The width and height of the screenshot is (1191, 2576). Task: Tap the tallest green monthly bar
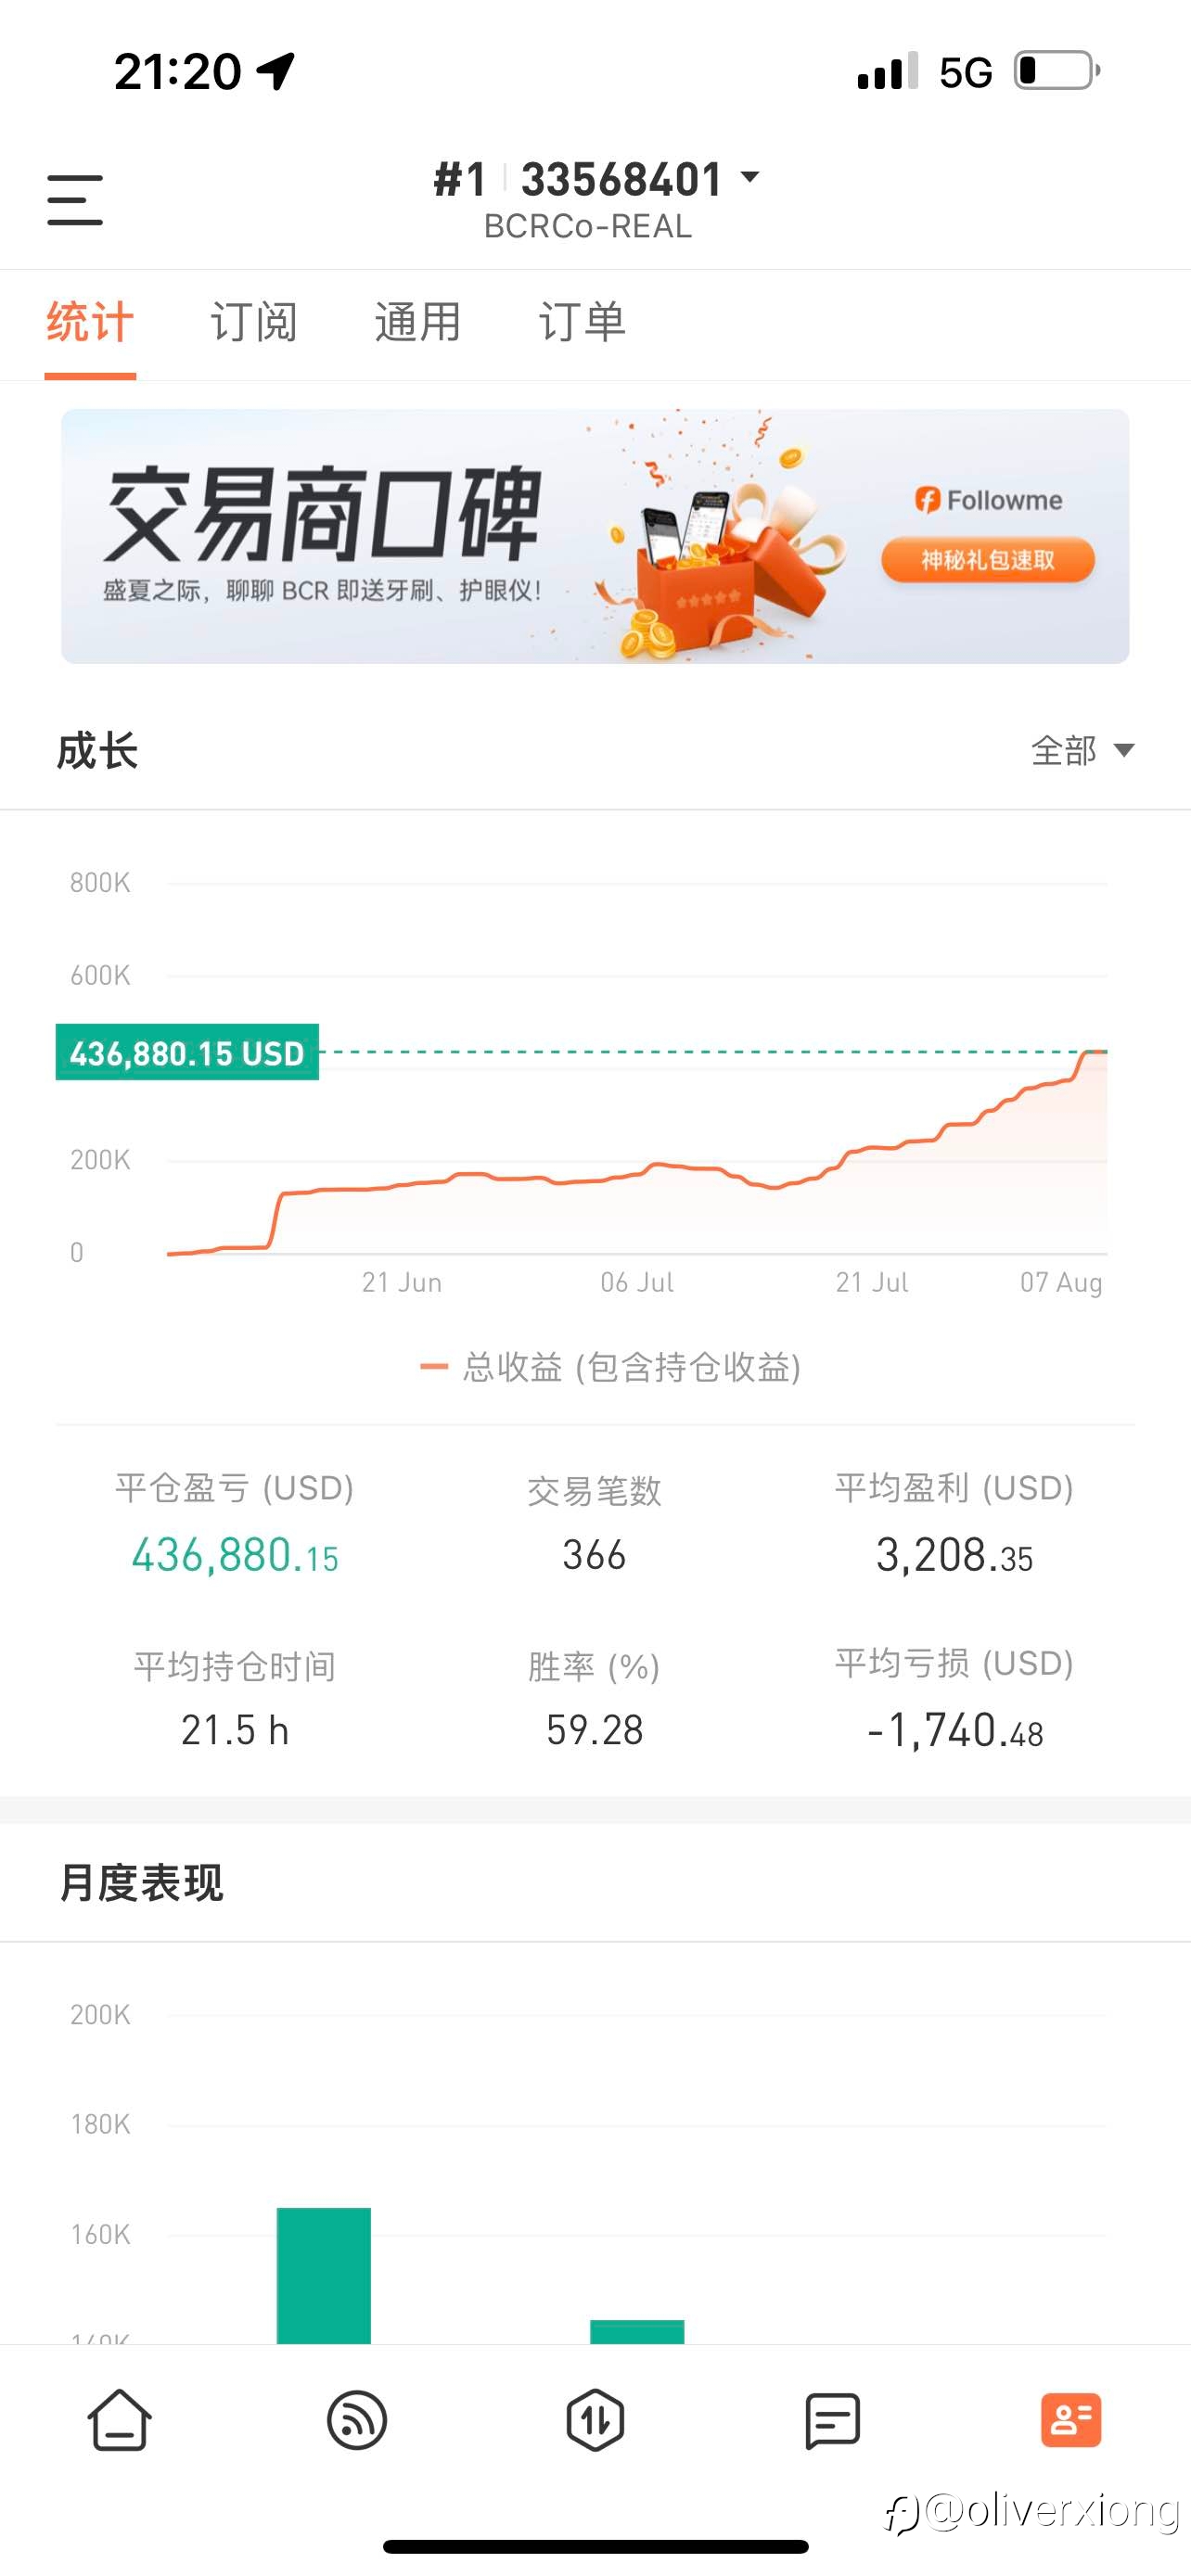pyautogui.click(x=324, y=2275)
